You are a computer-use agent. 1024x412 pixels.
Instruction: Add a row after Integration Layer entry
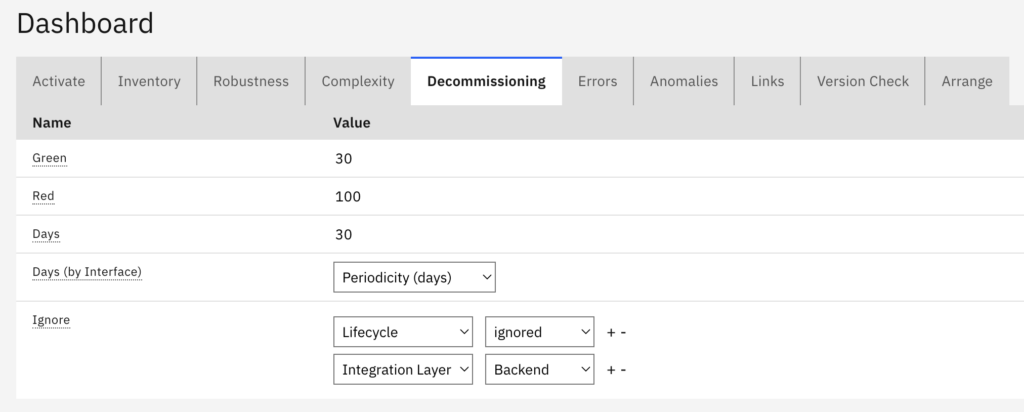[x=611, y=370]
